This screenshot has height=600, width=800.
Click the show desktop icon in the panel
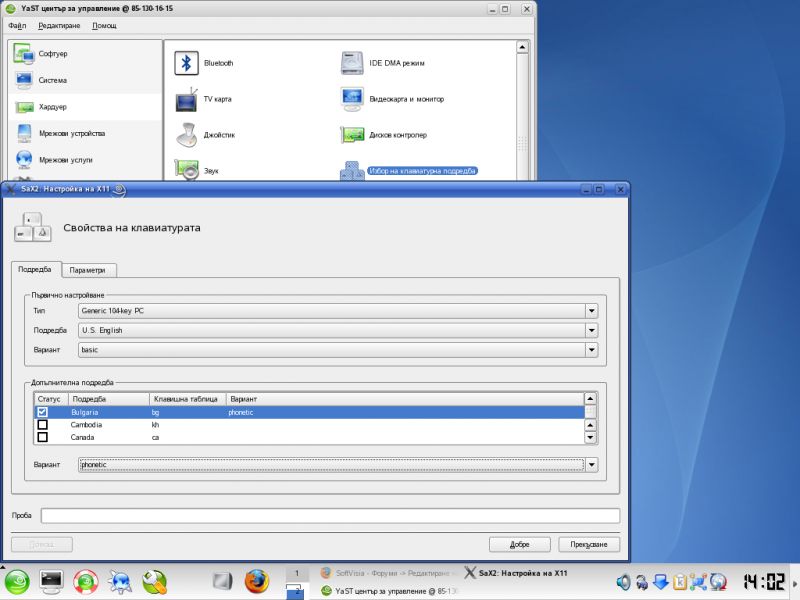(x=222, y=581)
